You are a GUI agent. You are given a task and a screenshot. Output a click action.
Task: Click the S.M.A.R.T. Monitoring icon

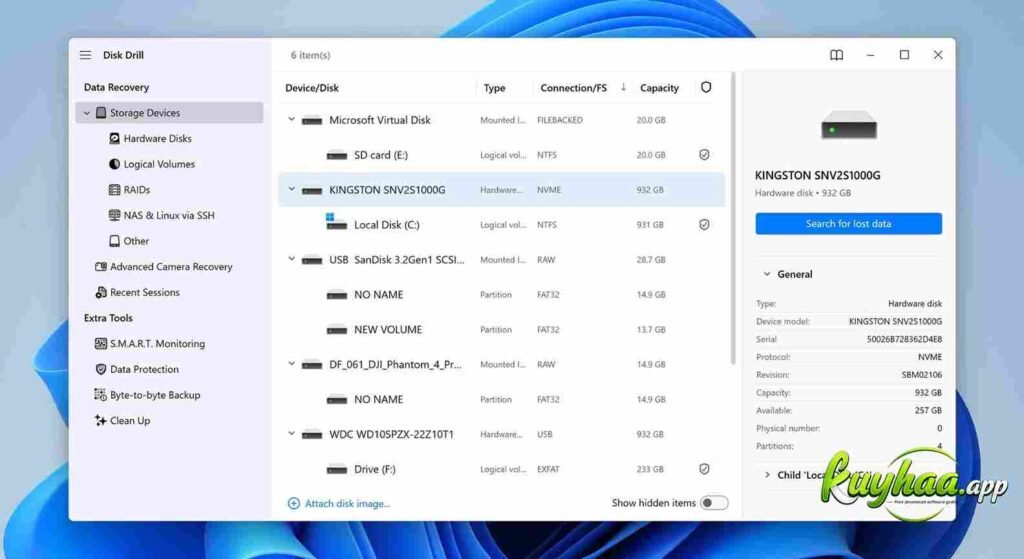point(101,343)
